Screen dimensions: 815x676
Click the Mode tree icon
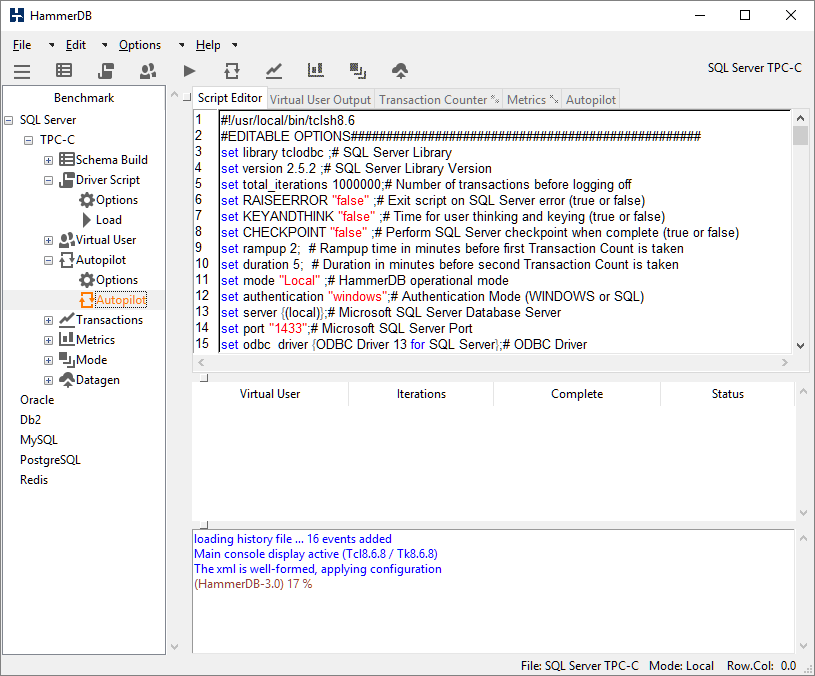point(67,360)
